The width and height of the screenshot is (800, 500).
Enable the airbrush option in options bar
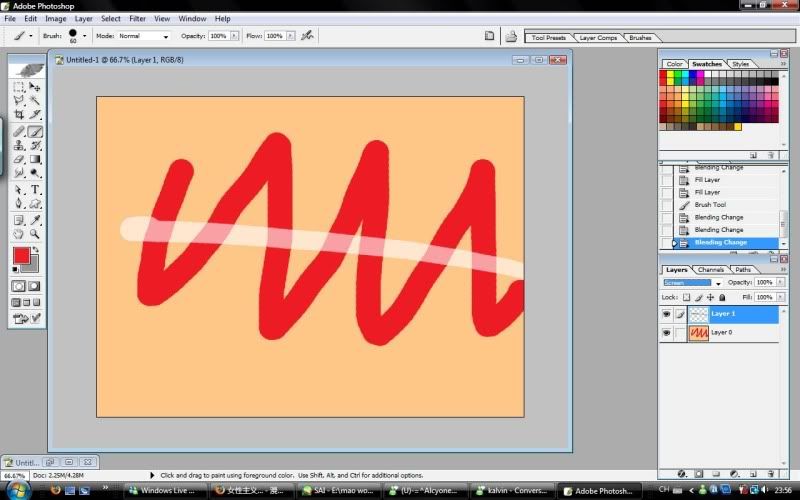click(x=307, y=35)
